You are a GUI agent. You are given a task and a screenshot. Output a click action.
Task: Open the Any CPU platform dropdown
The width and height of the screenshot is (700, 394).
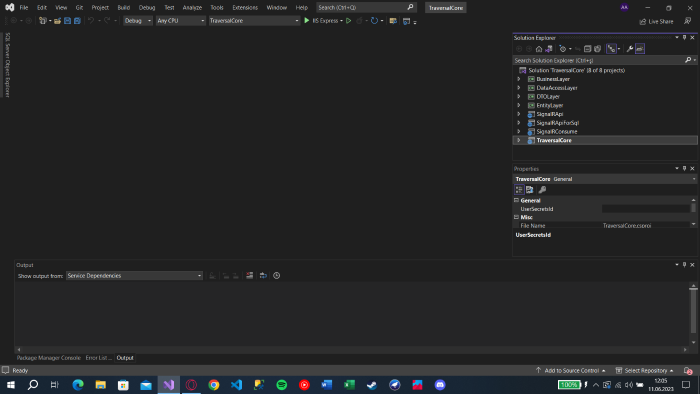pyautogui.click(x=180, y=21)
